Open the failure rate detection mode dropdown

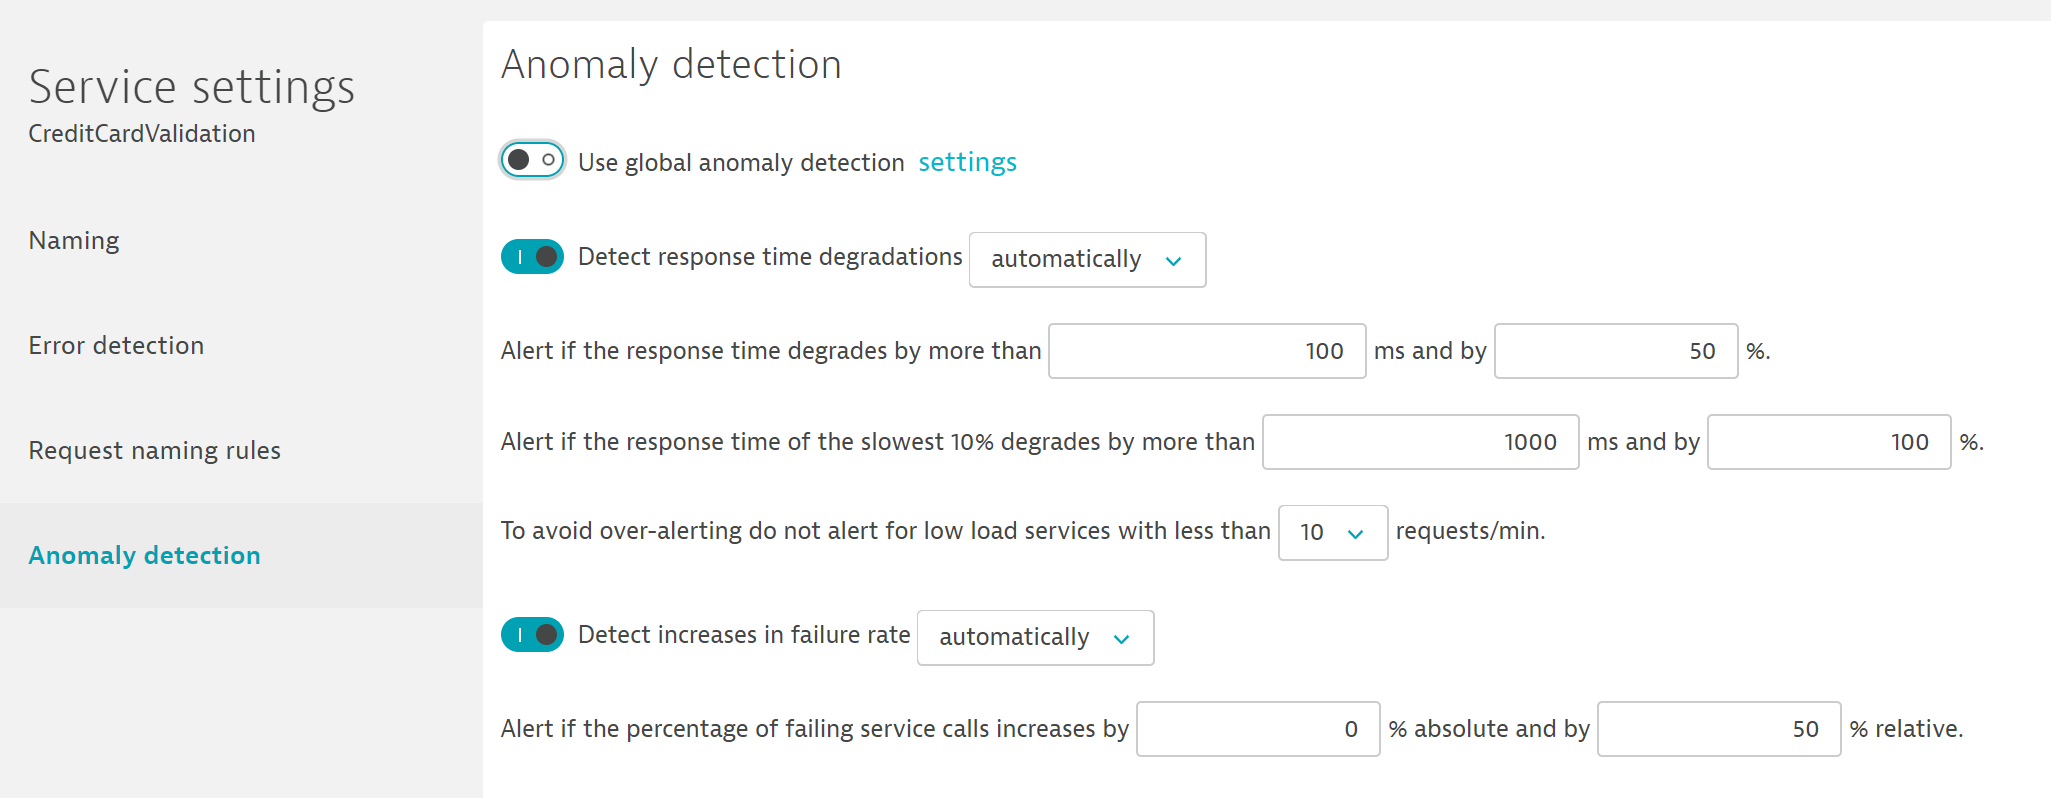[x=1035, y=638]
